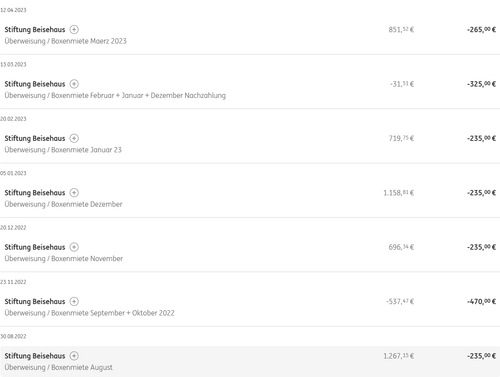Click plus icon on September + Oktober 2022 entry
The height and width of the screenshot is (377, 500).
click(x=74, y=301)
